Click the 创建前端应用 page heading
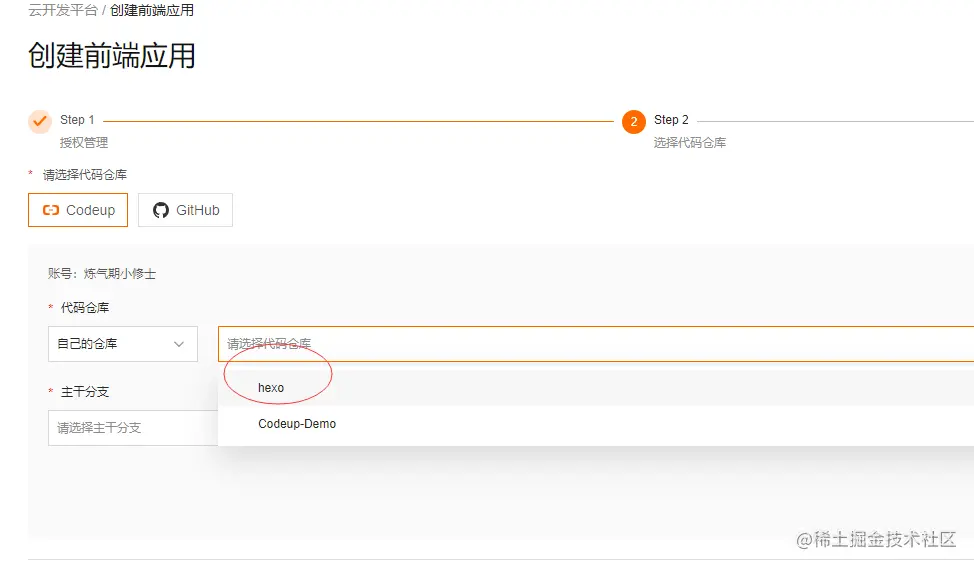This screenshot has height=567, width=974. pyautogui.click(x=112, y=56)
